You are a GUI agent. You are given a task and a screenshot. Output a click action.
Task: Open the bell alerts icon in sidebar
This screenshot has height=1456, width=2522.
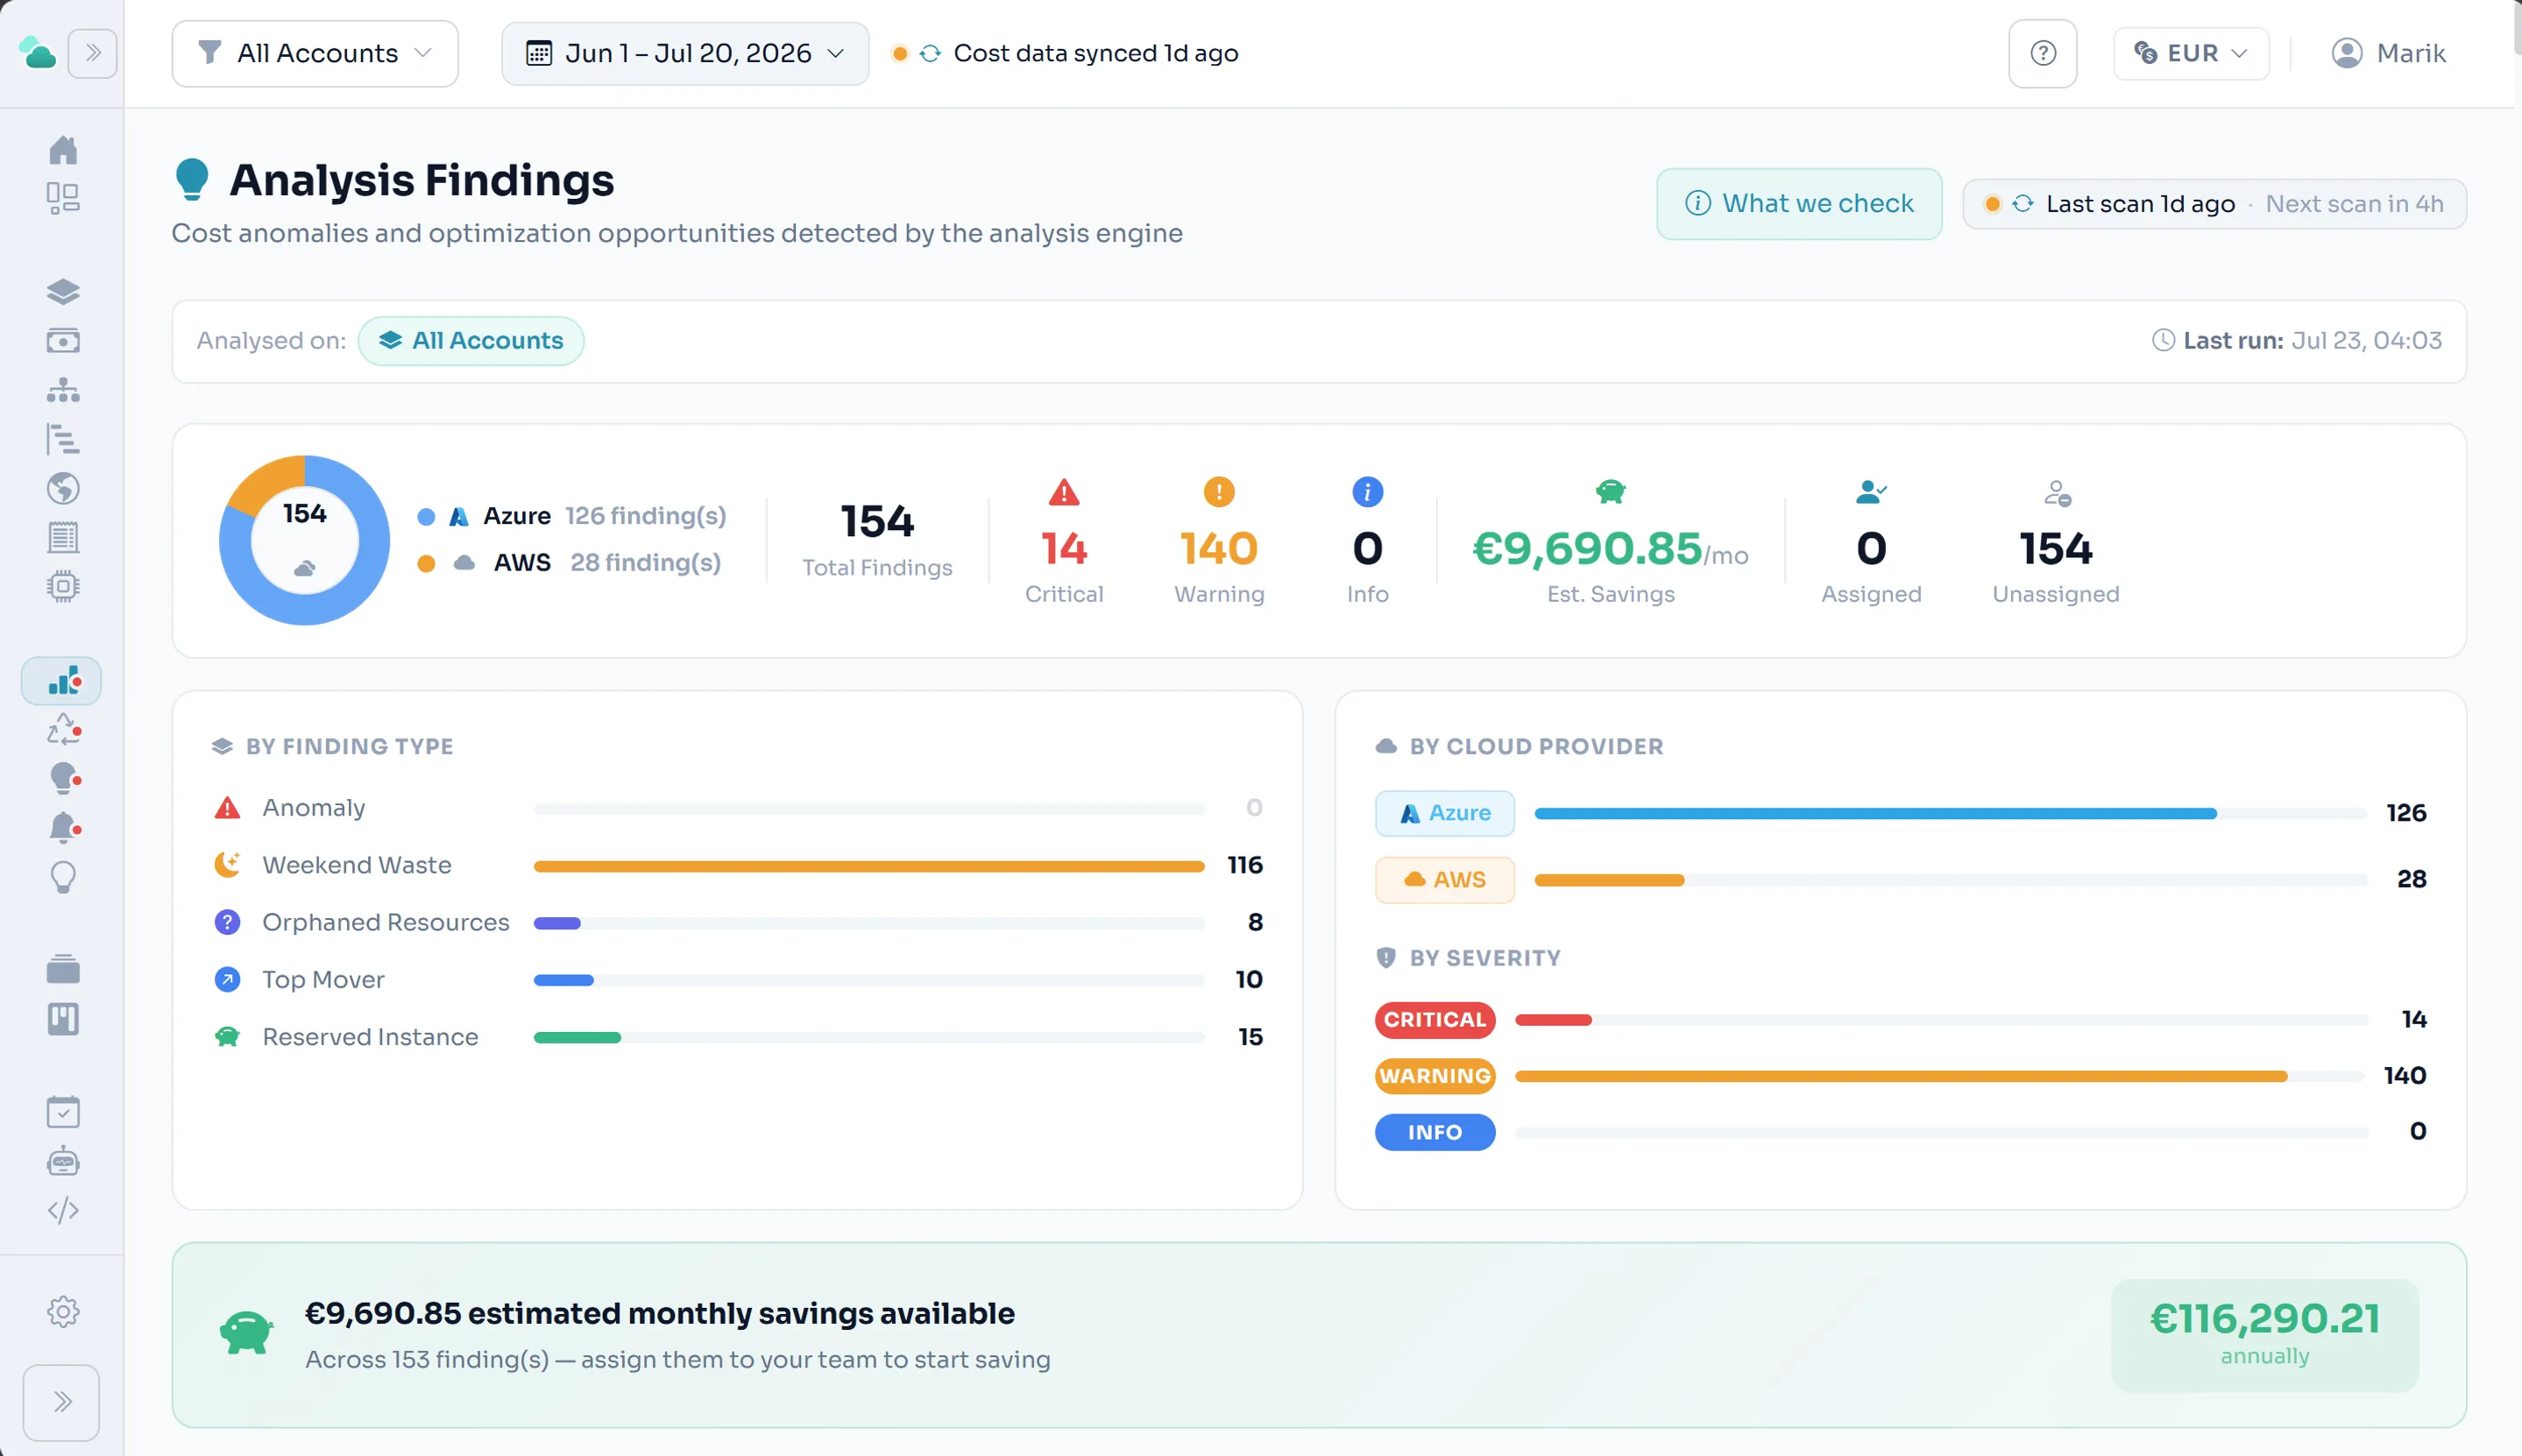[62, 828]
